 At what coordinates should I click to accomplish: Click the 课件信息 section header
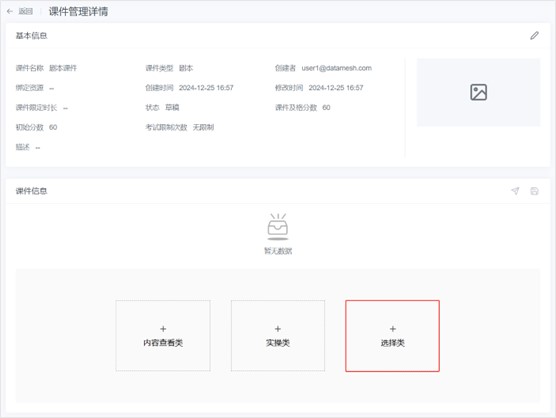32,191
